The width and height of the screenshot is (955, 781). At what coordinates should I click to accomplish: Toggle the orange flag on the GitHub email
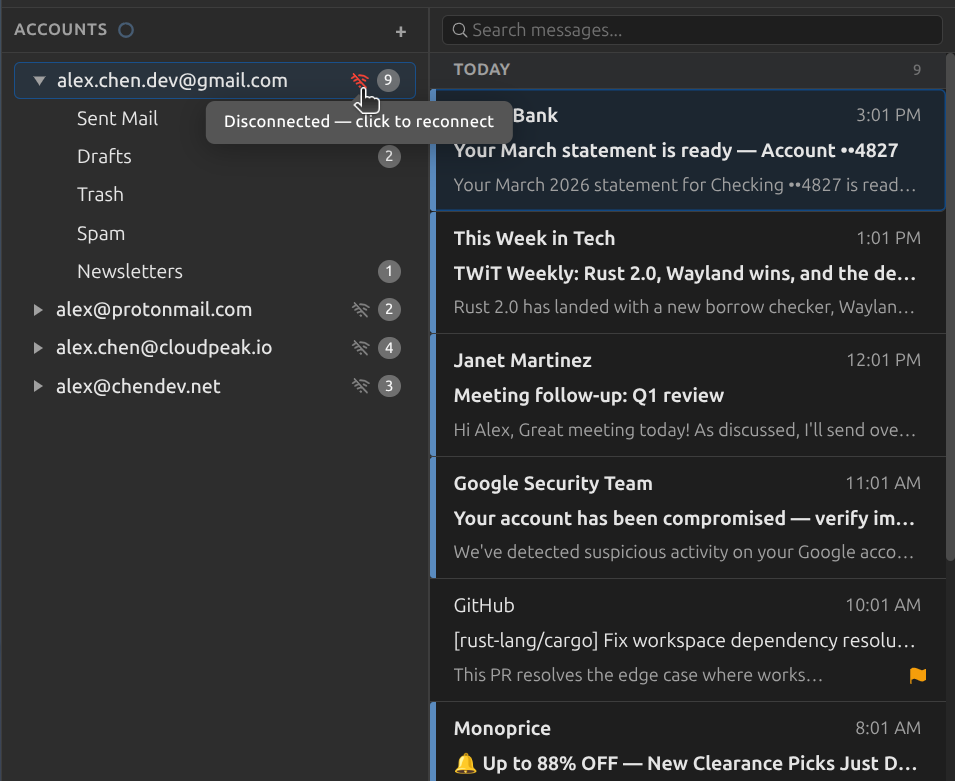[x=918, y=675]
